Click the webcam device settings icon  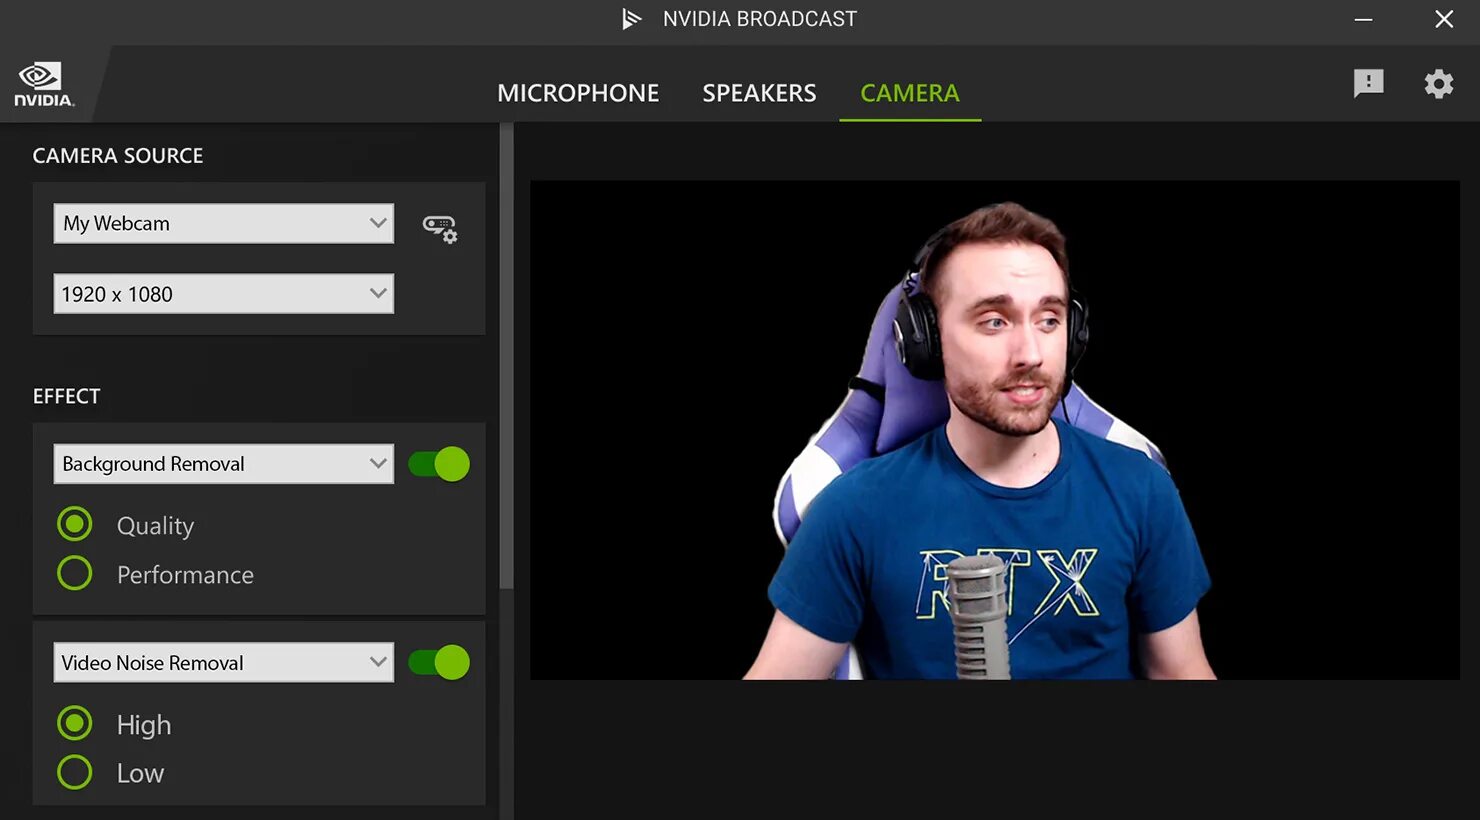point(440,229)
